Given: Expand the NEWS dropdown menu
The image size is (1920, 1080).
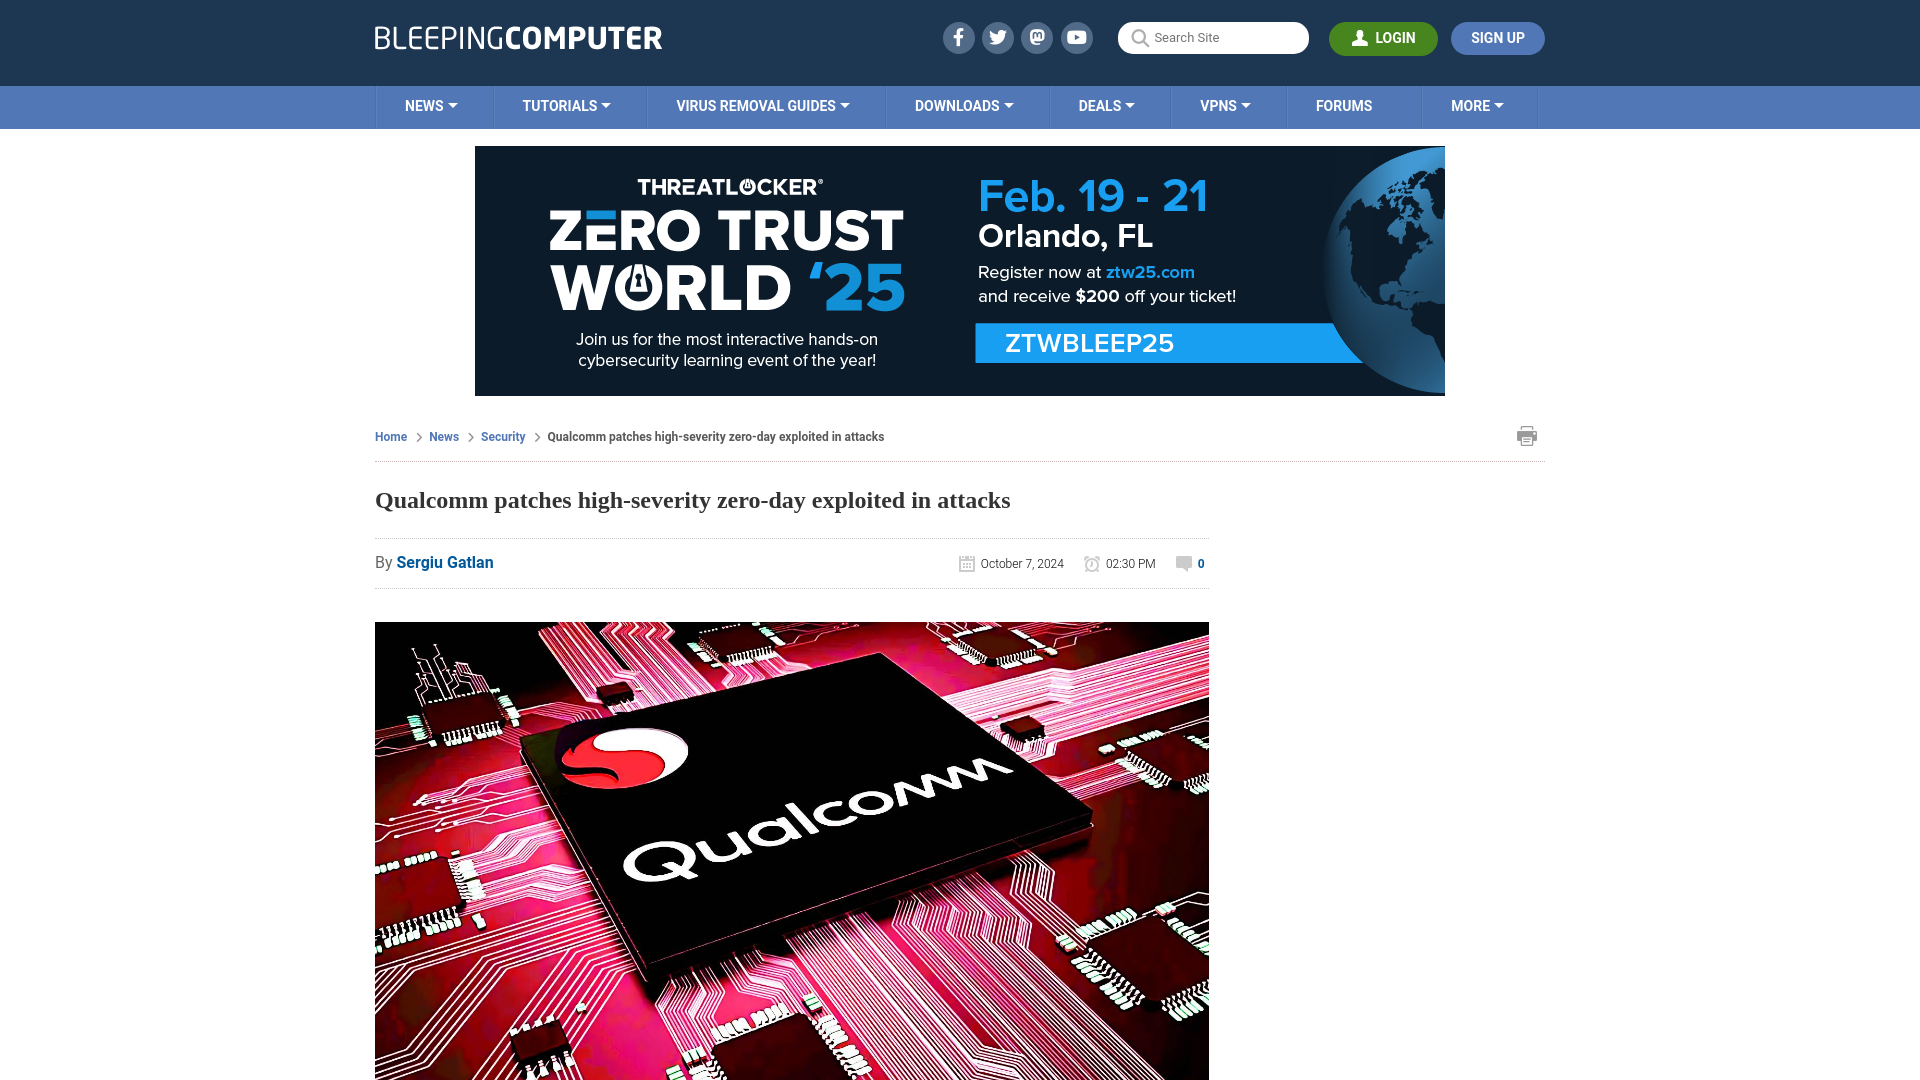Looking at the screenshot, I should [430, 105].
